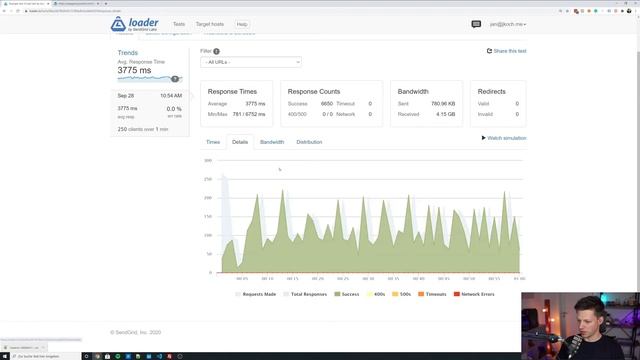The height and width of the screenshot is (360, 640).
Task: Click the loader logo in the header
Action: [x=134, y=24]
